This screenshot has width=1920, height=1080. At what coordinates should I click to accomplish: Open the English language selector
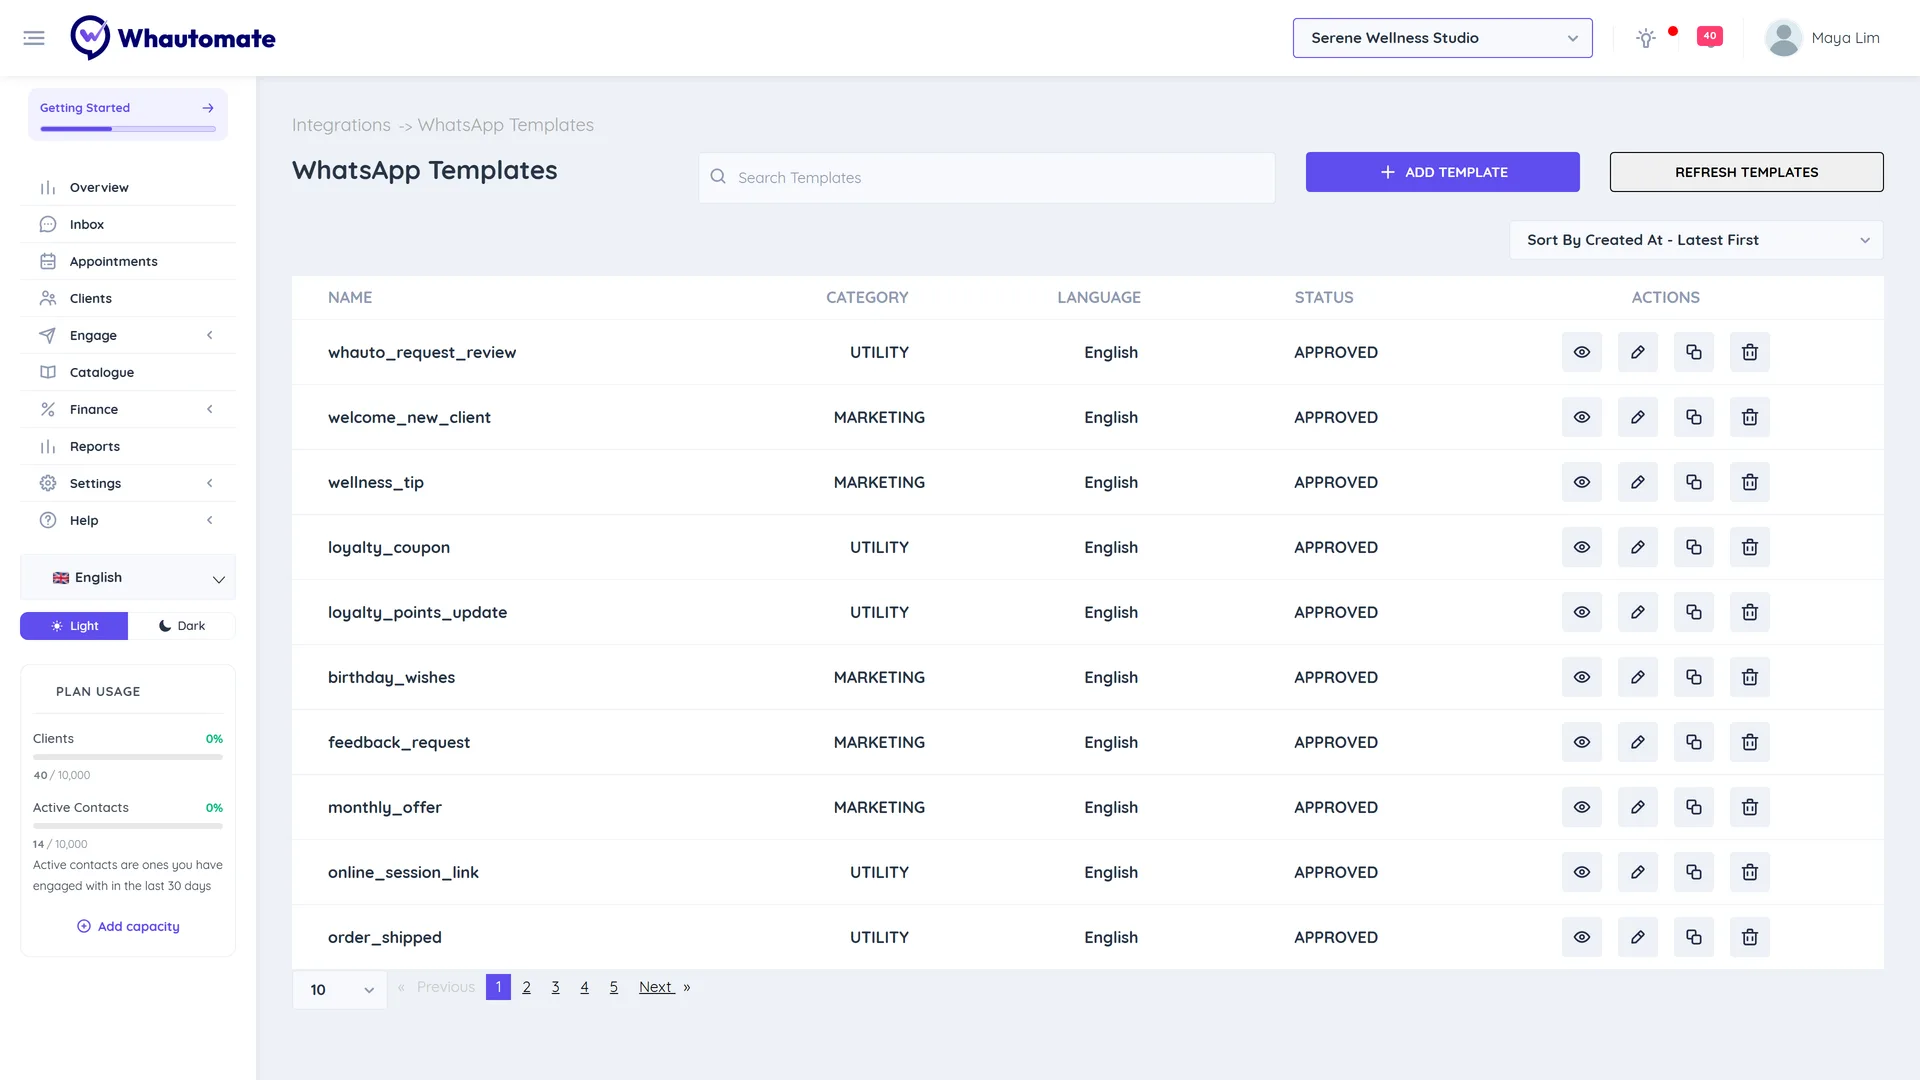(x=128, y=578)
